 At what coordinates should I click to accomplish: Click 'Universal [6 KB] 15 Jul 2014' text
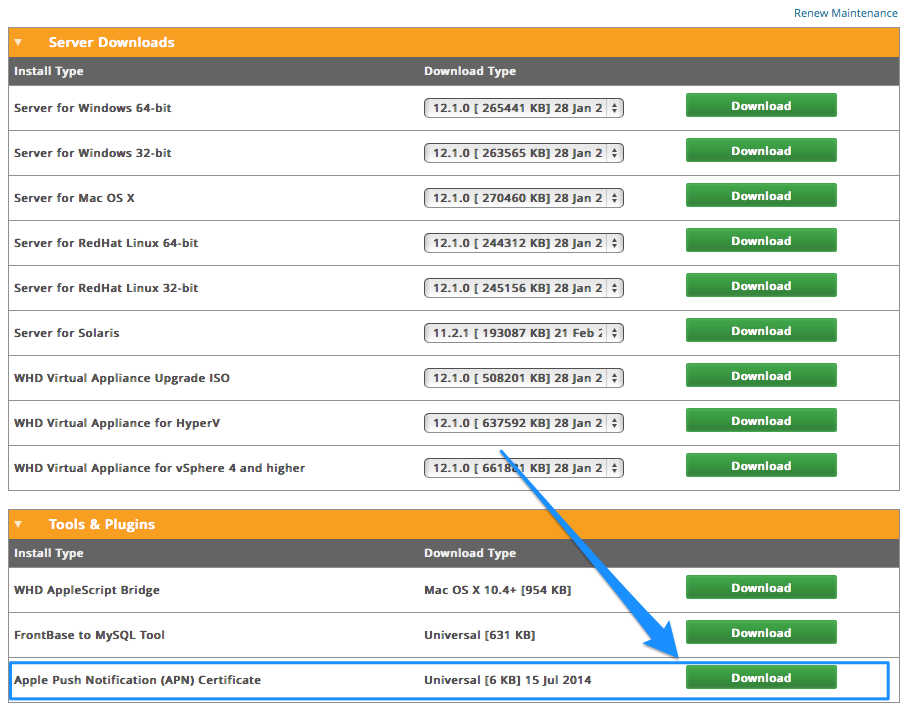coord(508,680)
